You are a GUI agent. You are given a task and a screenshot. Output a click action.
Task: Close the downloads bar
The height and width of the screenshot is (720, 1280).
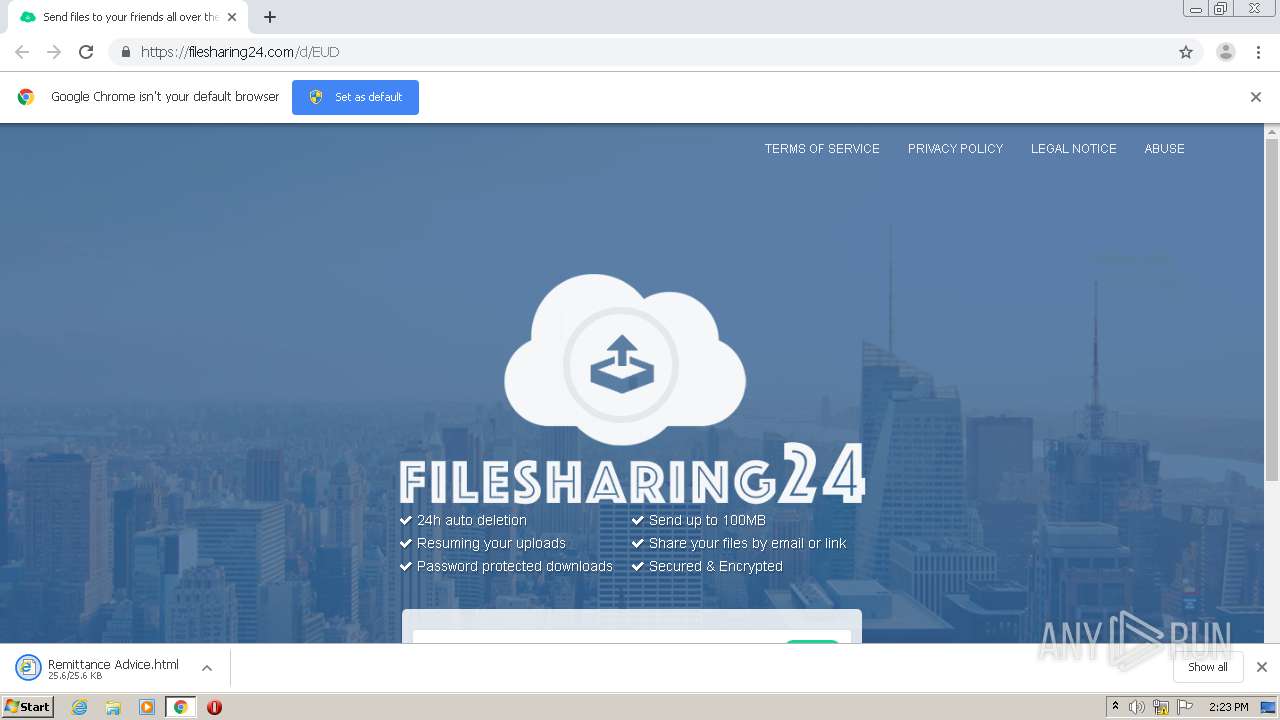pyautogui.click(x=1262, y=667)
